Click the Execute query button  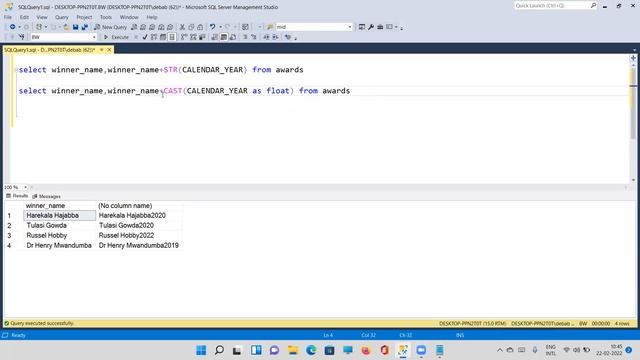tap(116, 37)
